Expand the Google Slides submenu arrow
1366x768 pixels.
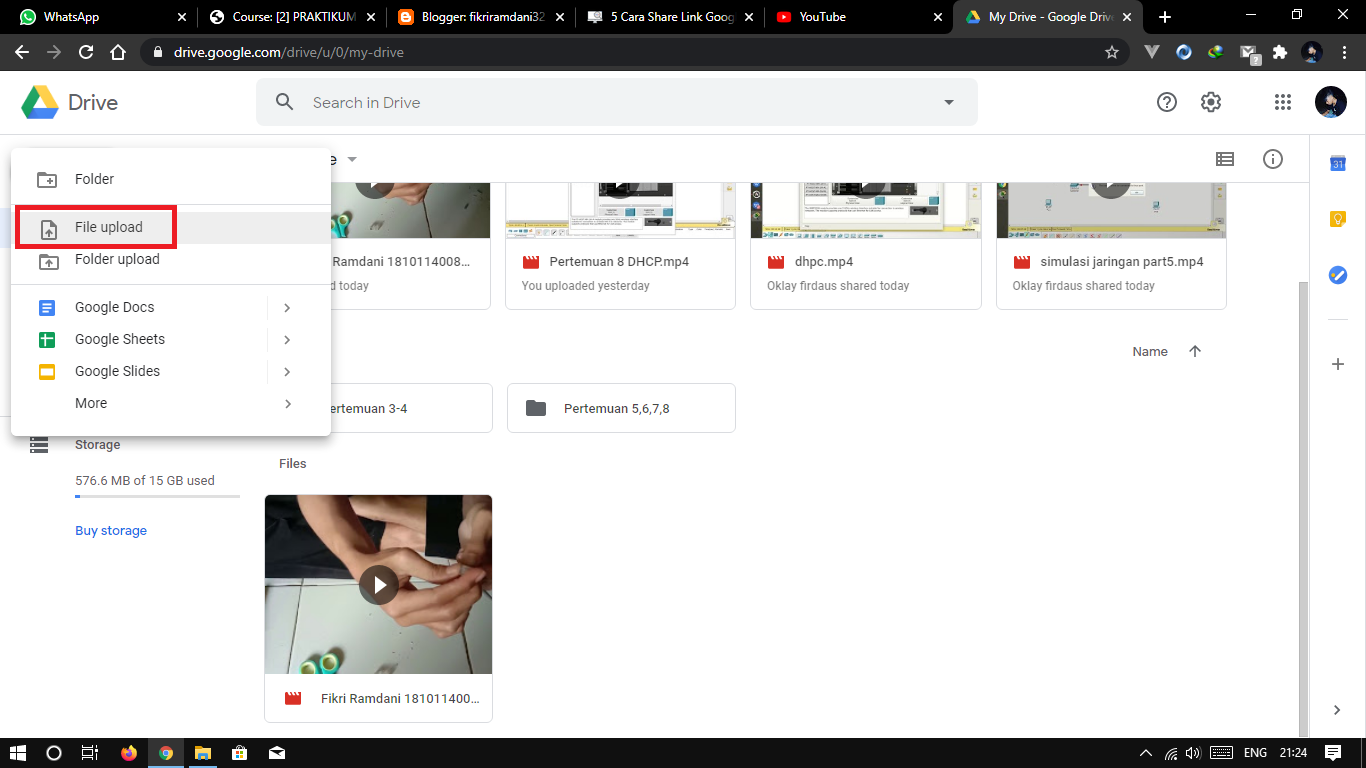(x=287, y=371)
